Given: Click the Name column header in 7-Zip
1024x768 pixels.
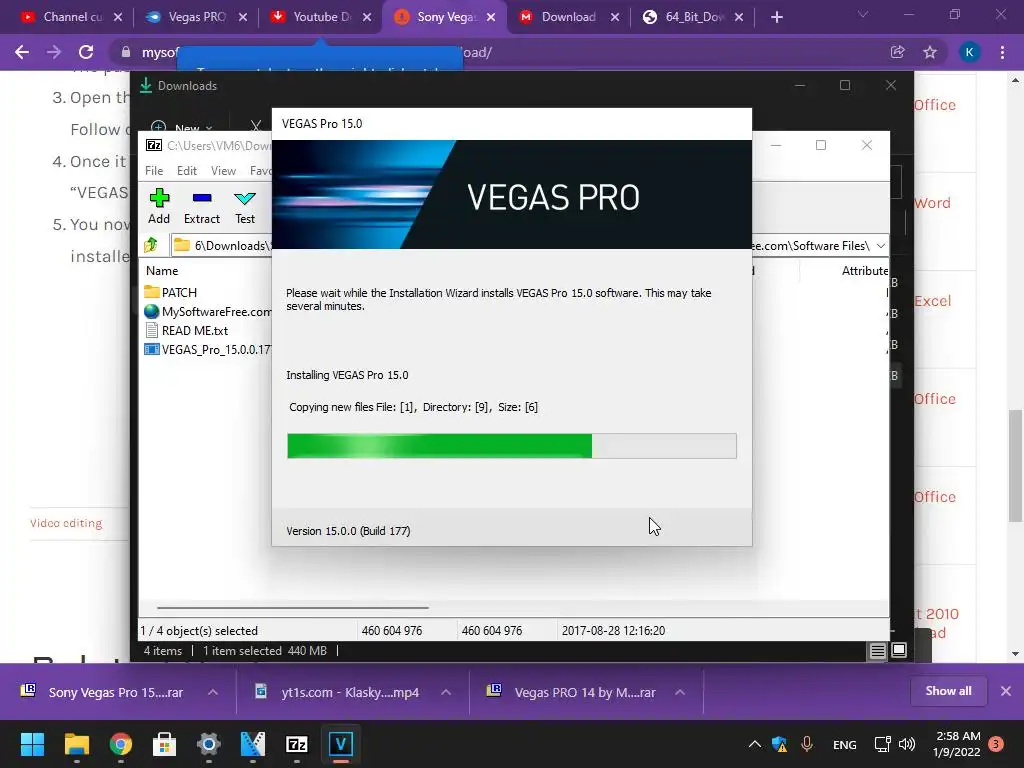Looking at the screenshot, I should (x=162, y=270).
